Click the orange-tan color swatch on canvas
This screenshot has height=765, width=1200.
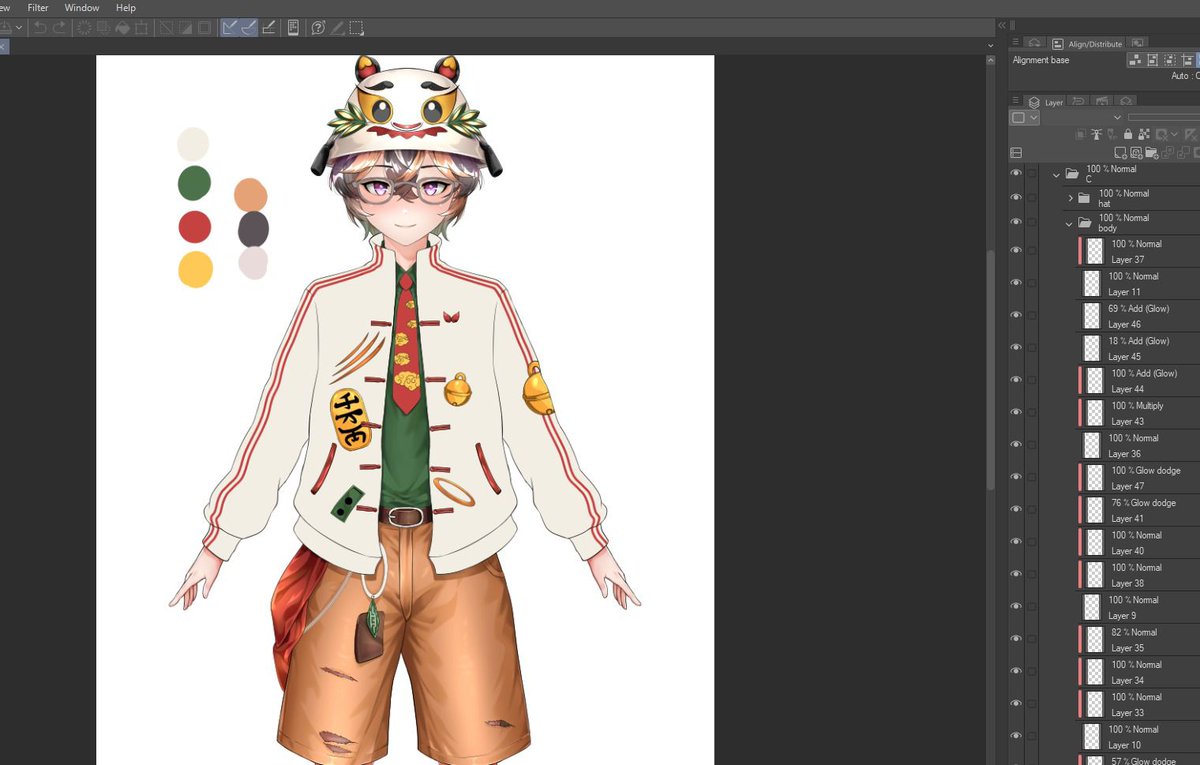click(x=251, y=195)
